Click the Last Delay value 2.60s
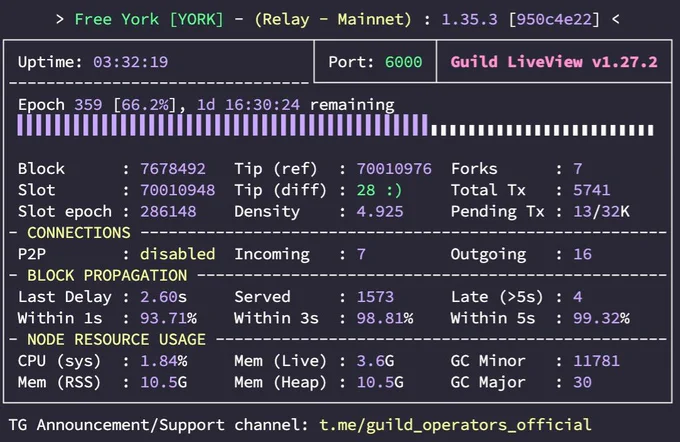Viewport: 680px width, 442px height. pyautogui.click(x=163, y=297)
